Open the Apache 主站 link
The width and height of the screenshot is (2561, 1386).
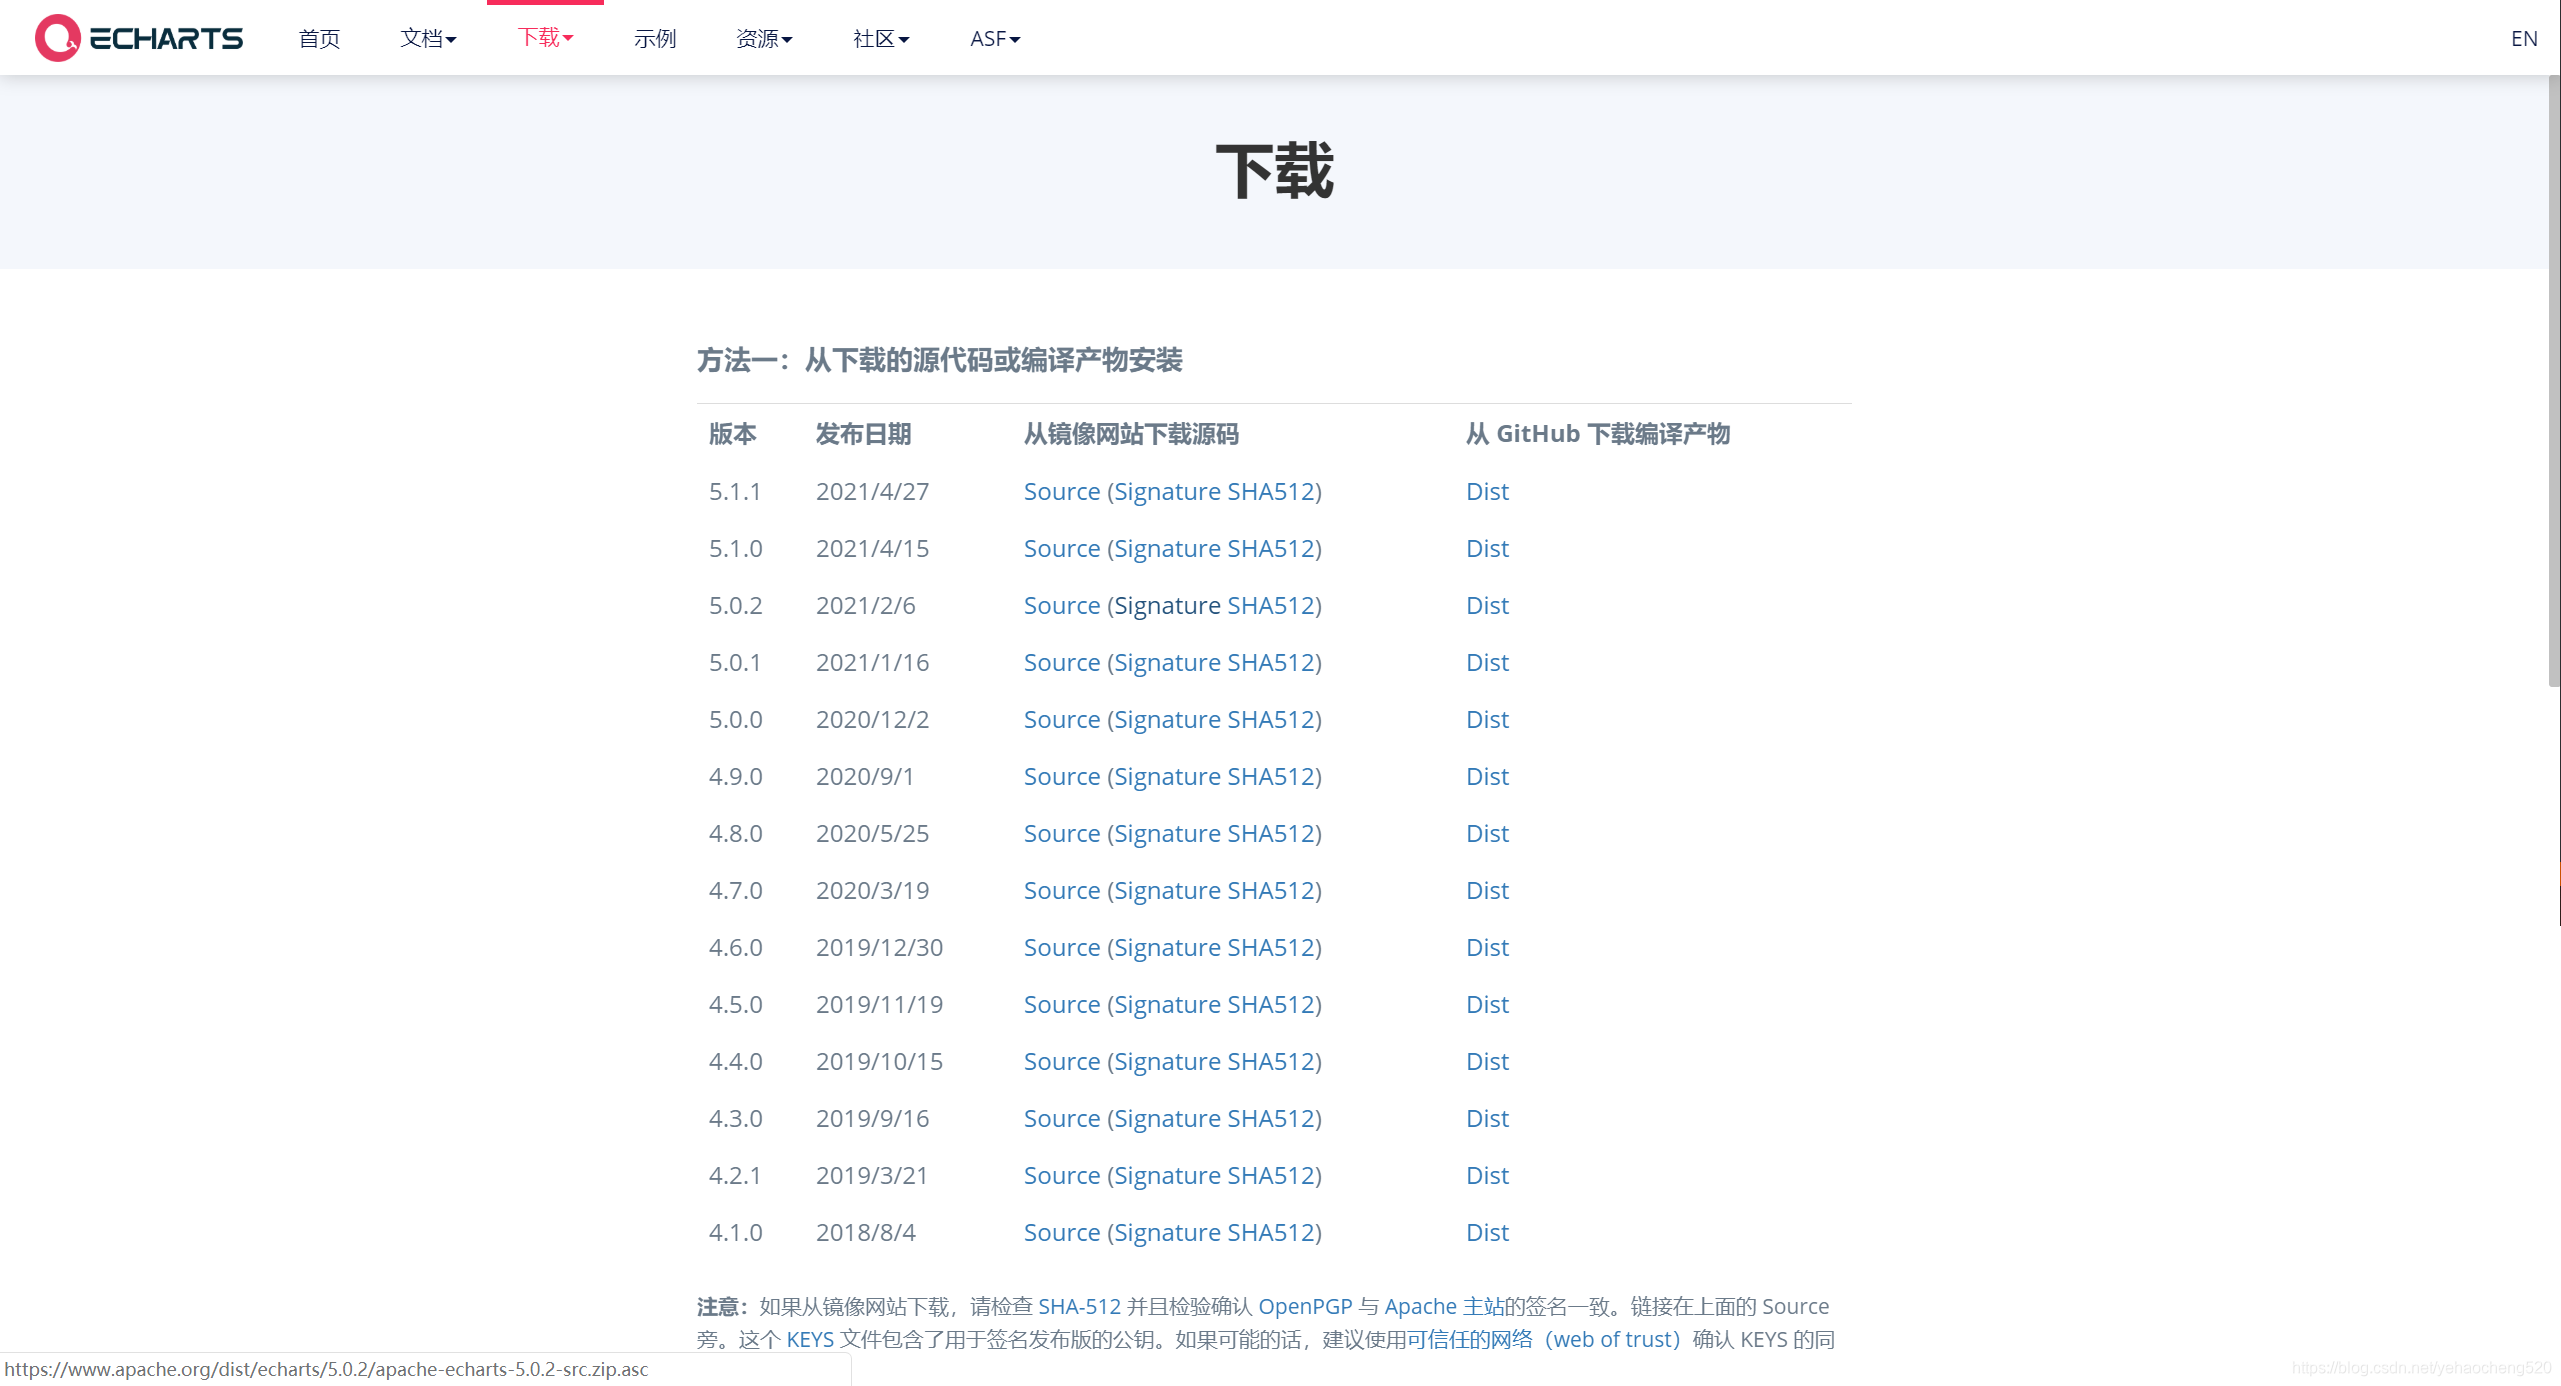1443,1306
